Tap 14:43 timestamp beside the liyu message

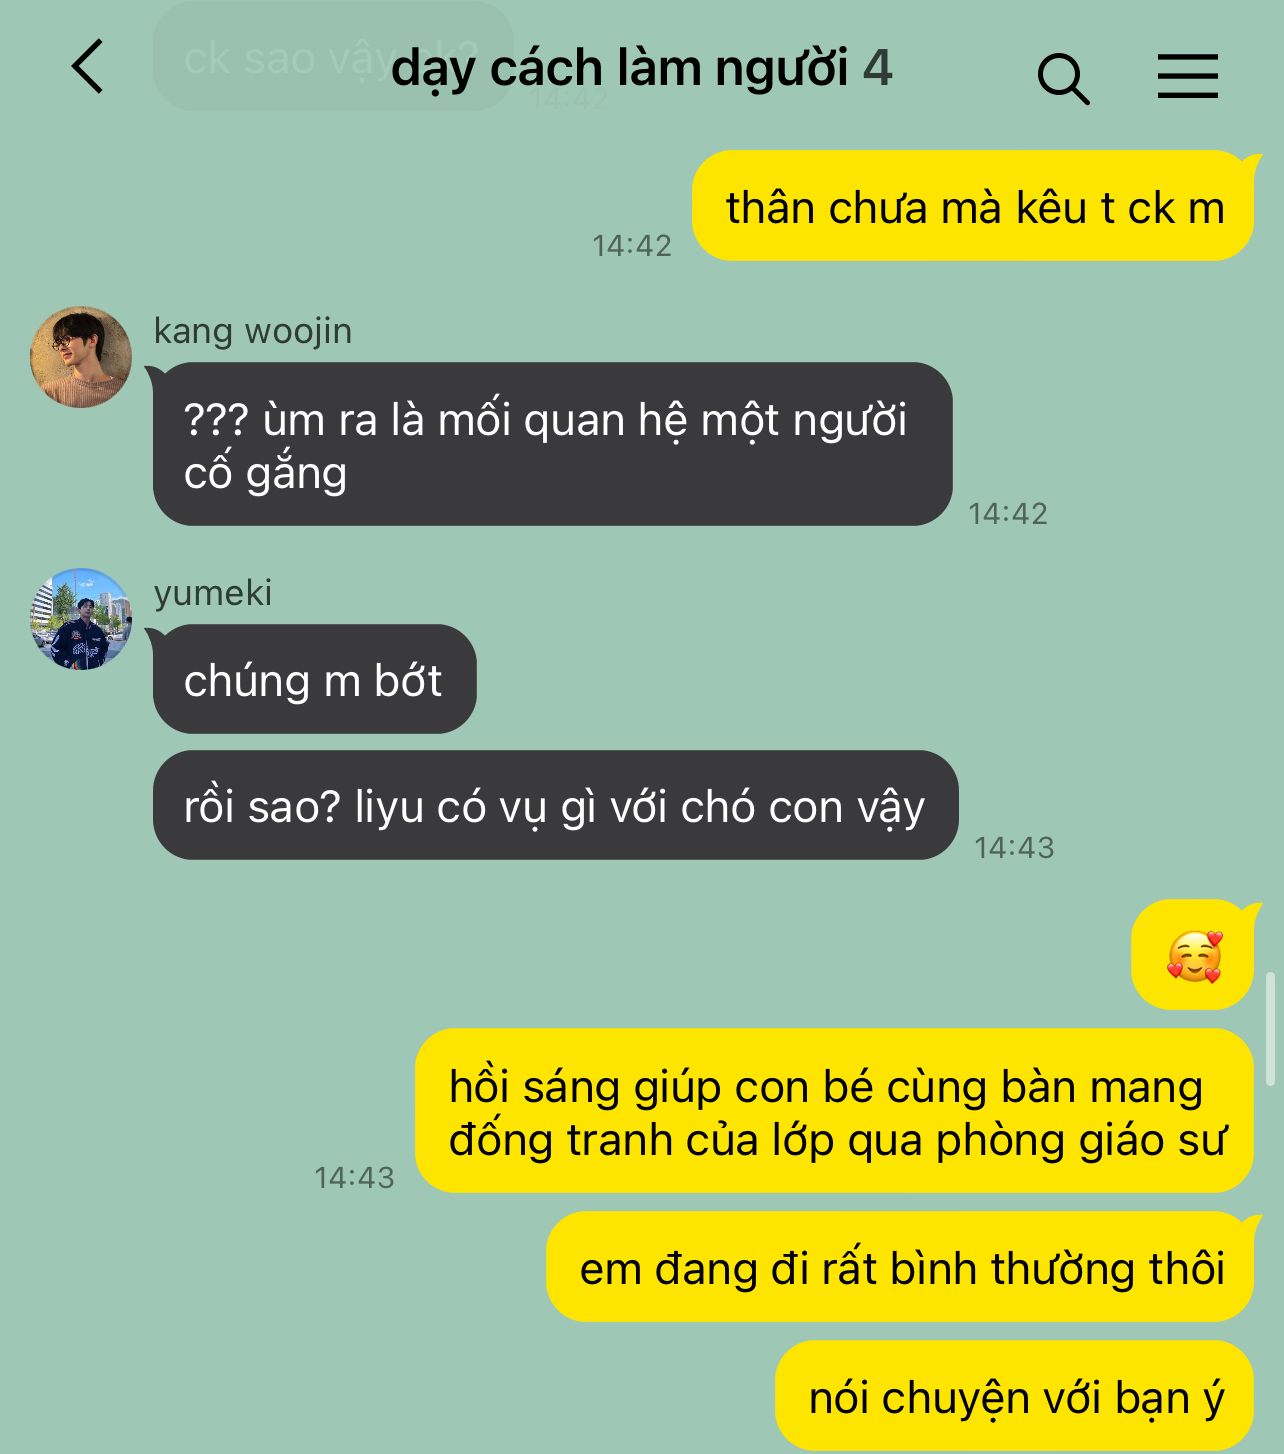1014,848
